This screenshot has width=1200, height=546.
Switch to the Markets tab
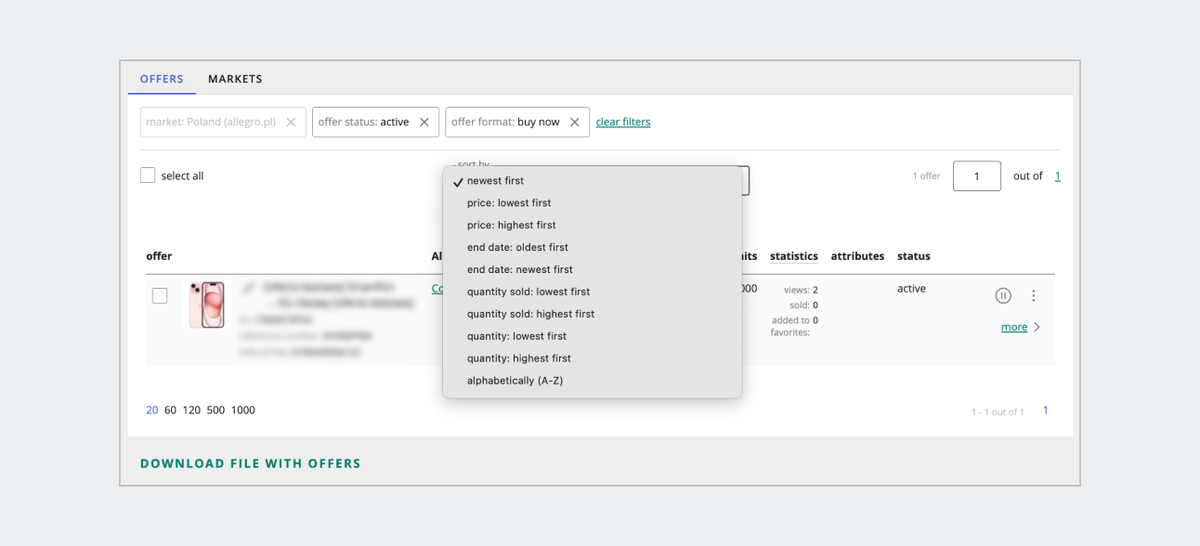pos(235,79)
